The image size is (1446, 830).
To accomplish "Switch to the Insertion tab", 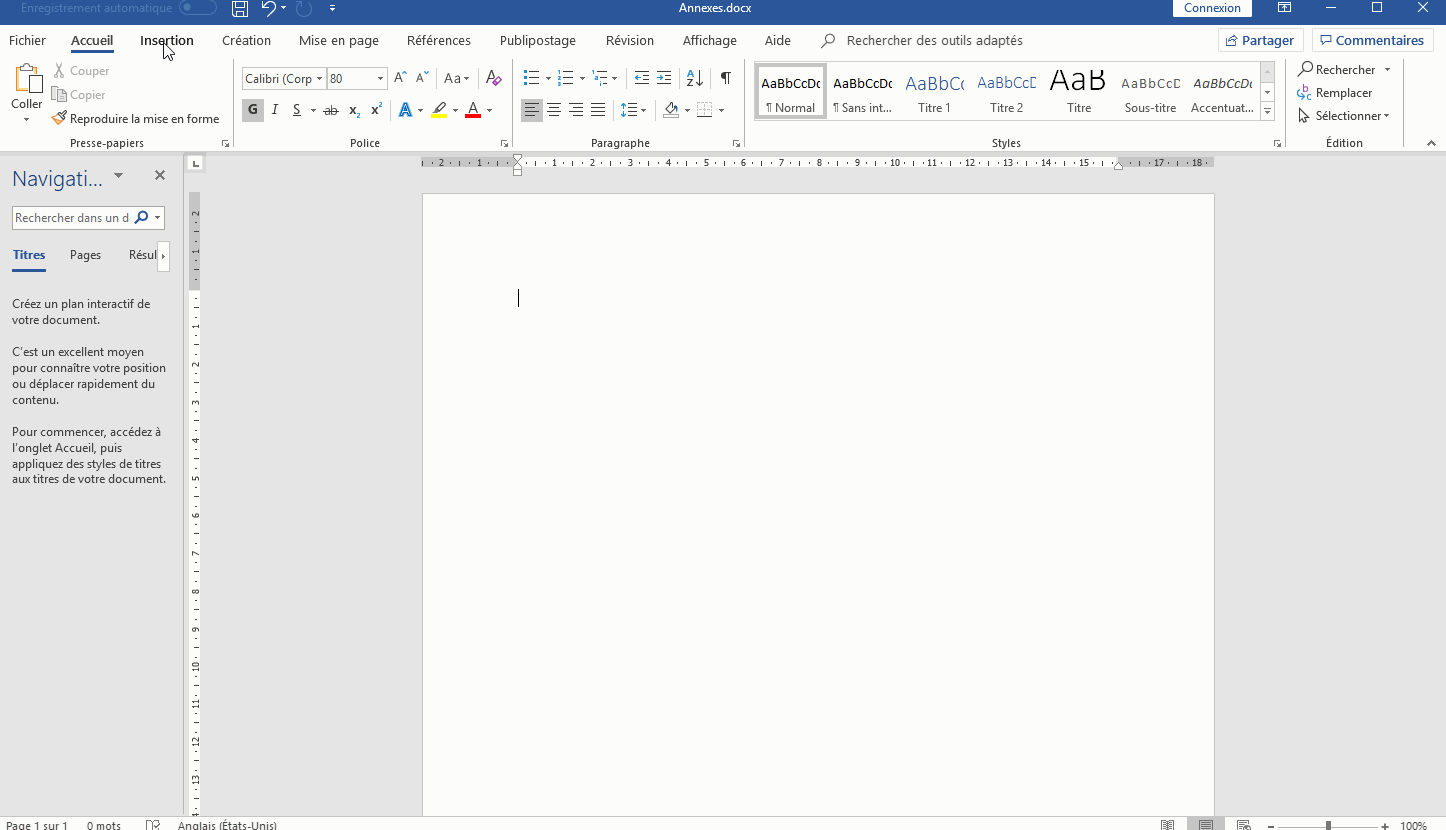I will point(167,41).
